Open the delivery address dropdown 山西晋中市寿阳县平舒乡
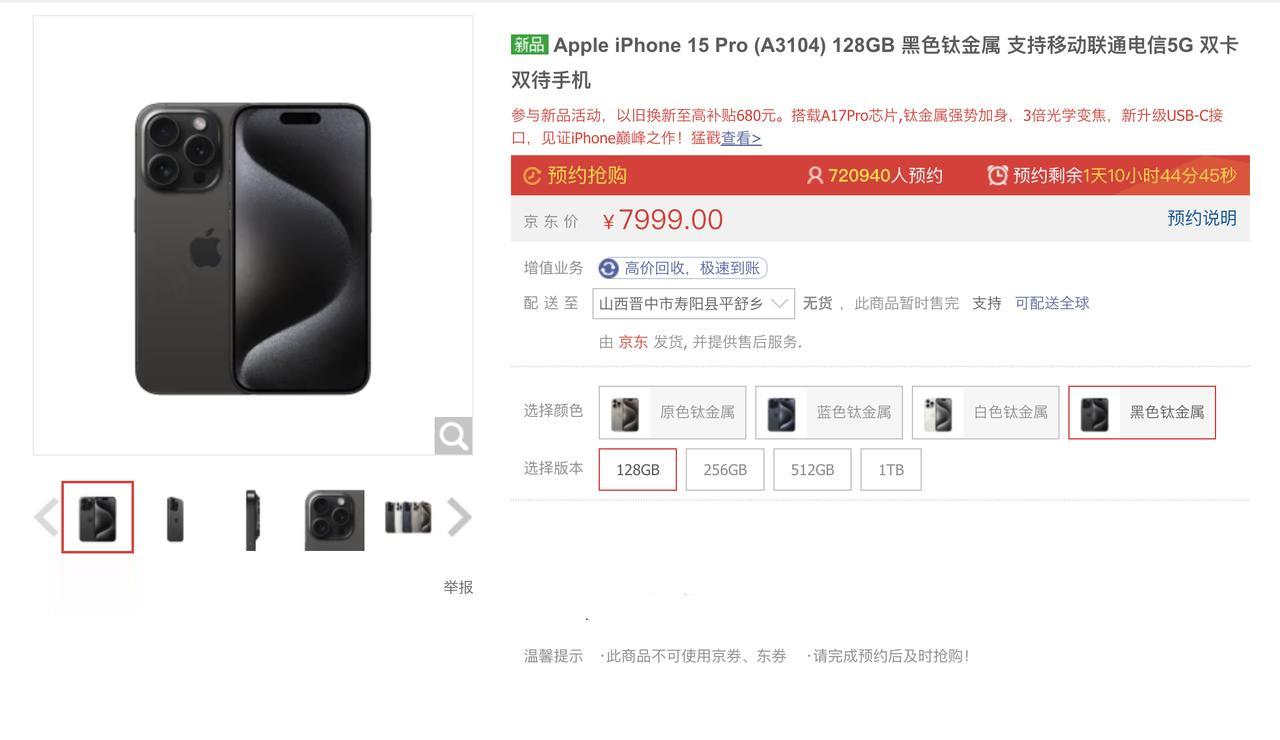 tap(694, 303)
